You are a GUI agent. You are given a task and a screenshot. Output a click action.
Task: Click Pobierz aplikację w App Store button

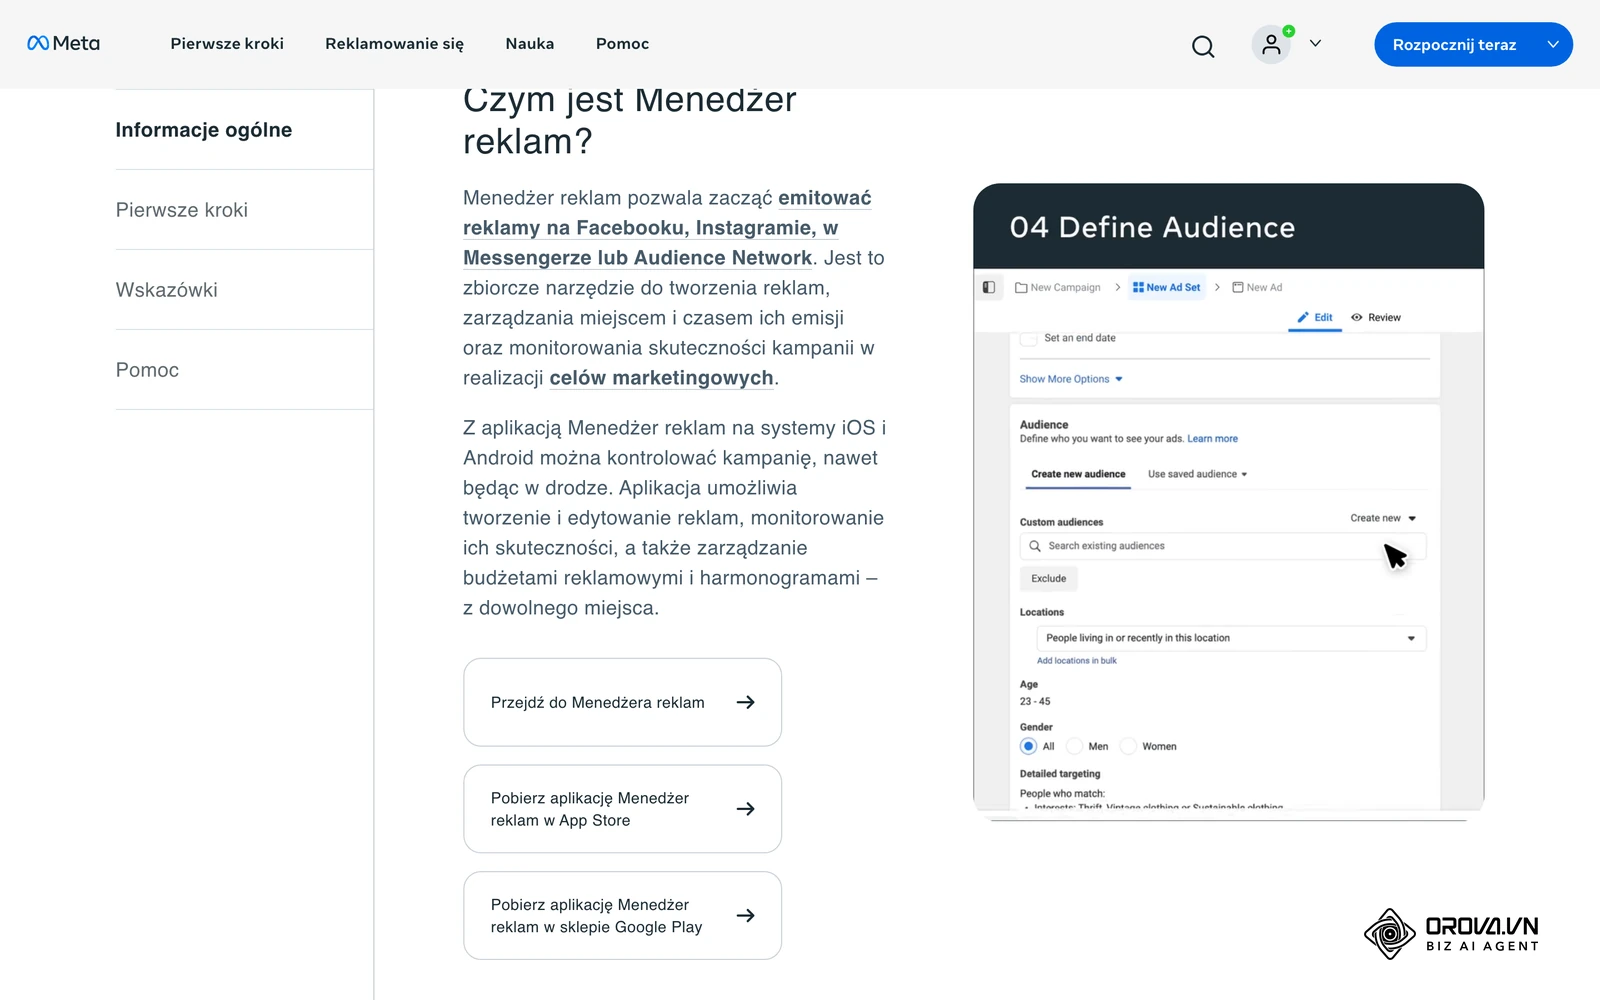tap(622, 809)
